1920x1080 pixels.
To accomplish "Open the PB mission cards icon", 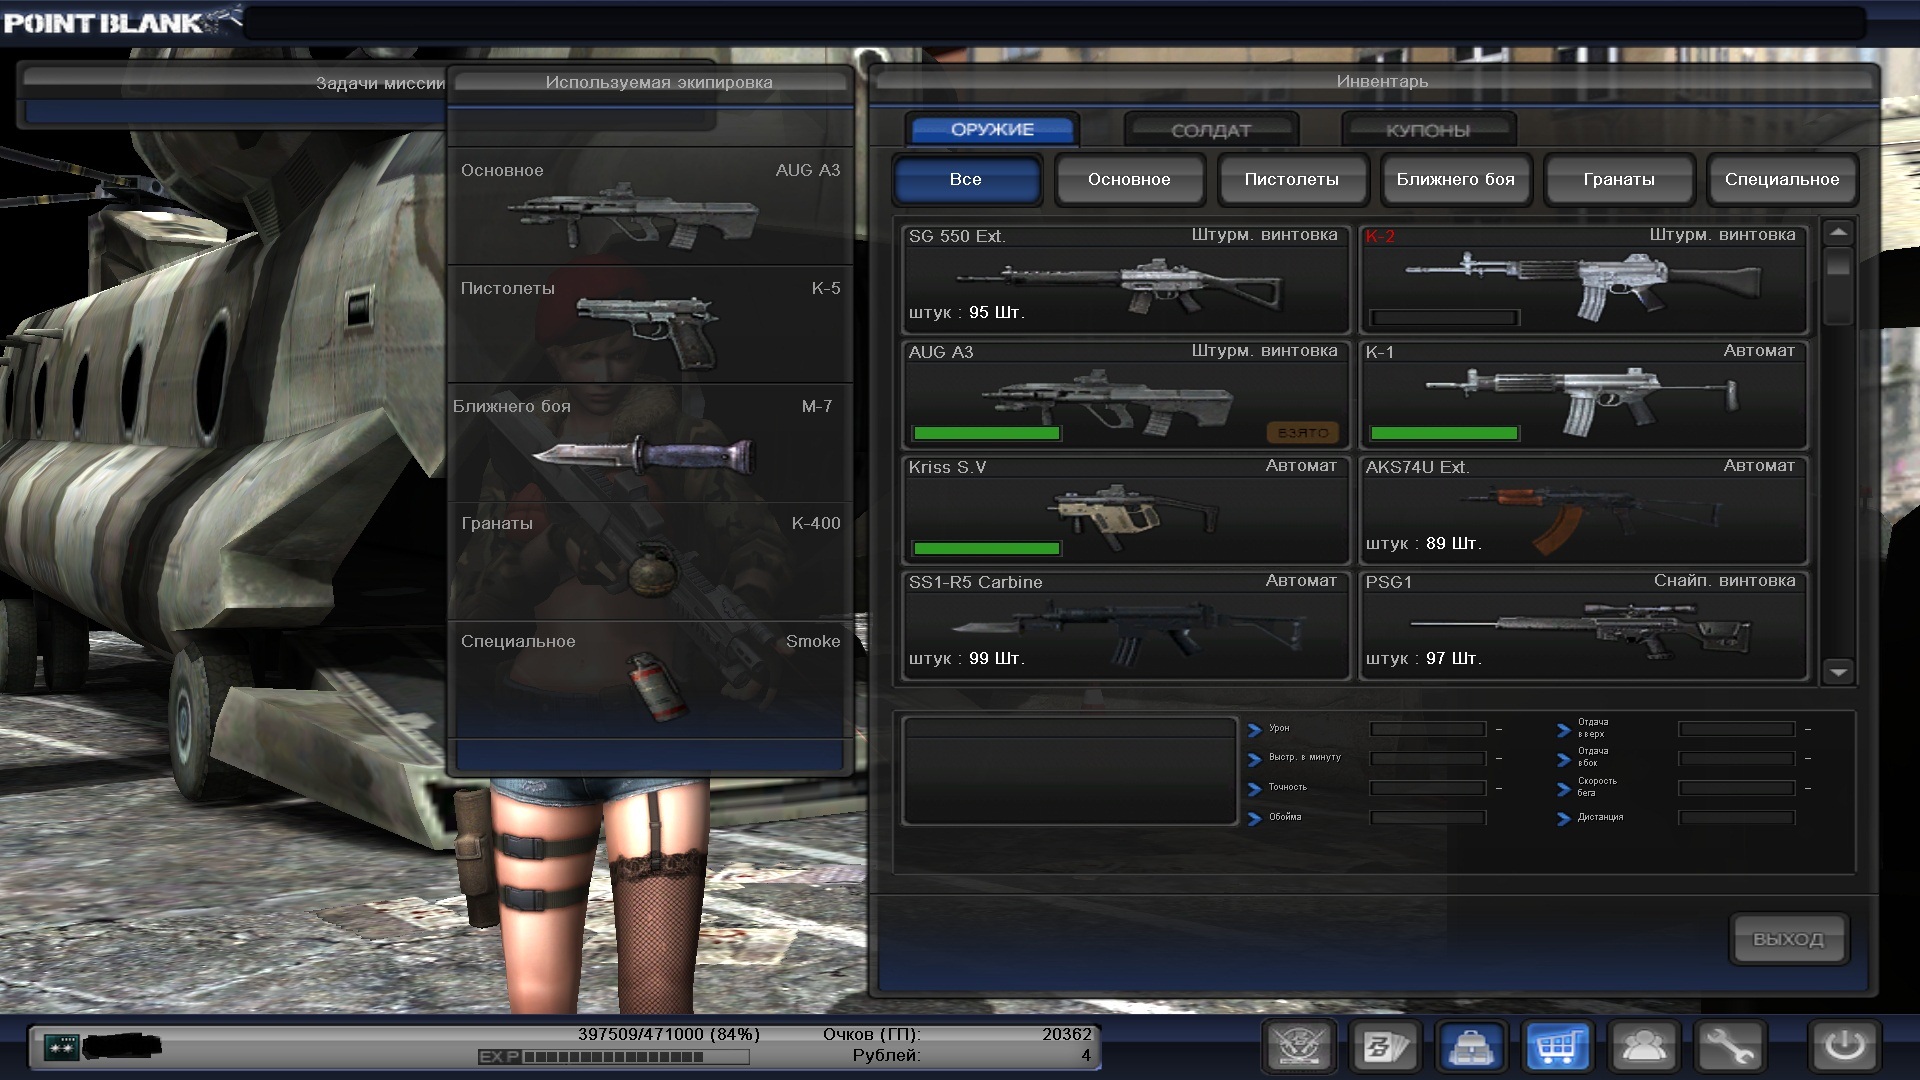I will pyautogui.click(x=1385, y=1047).
